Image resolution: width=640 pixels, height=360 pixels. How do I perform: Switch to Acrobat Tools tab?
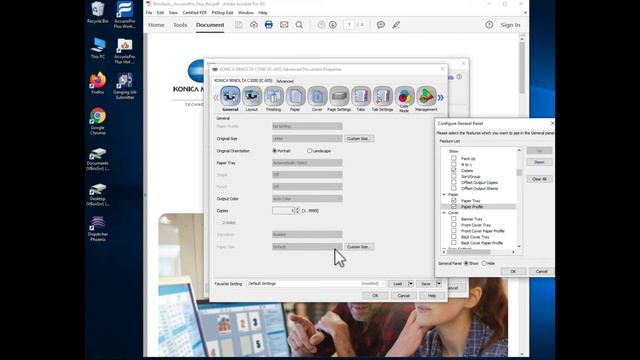180,25
